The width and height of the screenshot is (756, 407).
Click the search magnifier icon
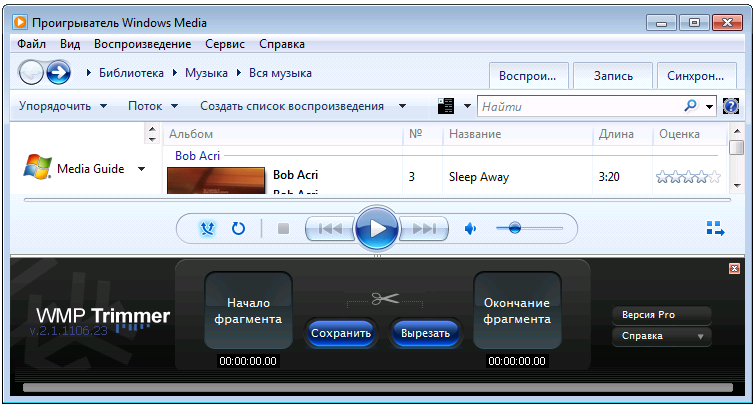690,106
